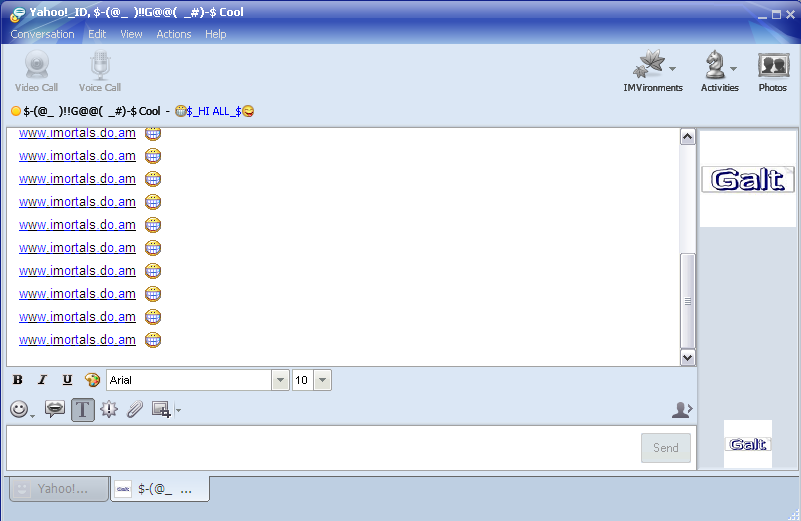The image size is (801, 521).
Task: Open the Actions menu
Action: tap(174, 34)
